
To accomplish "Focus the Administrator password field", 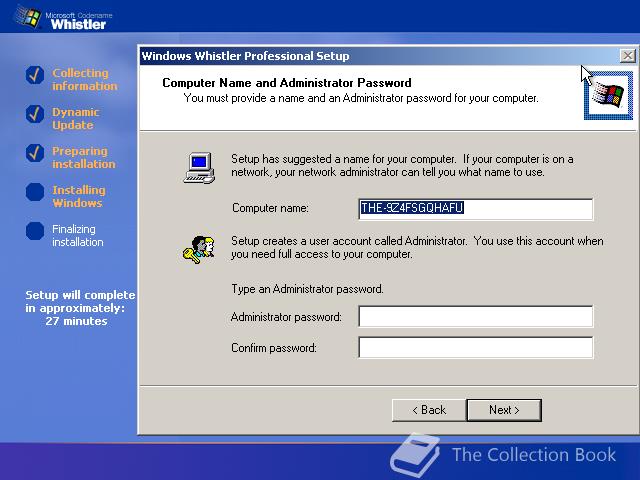I will (476, 316).
